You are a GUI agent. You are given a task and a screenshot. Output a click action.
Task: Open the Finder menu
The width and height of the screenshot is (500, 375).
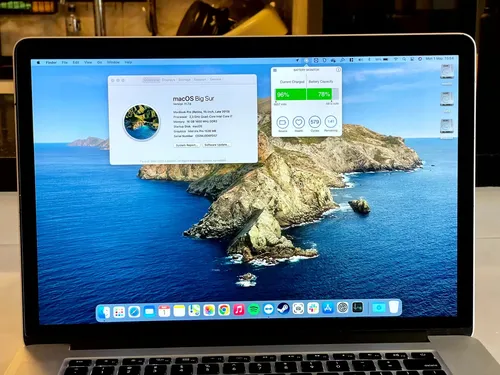click(51, 62)
